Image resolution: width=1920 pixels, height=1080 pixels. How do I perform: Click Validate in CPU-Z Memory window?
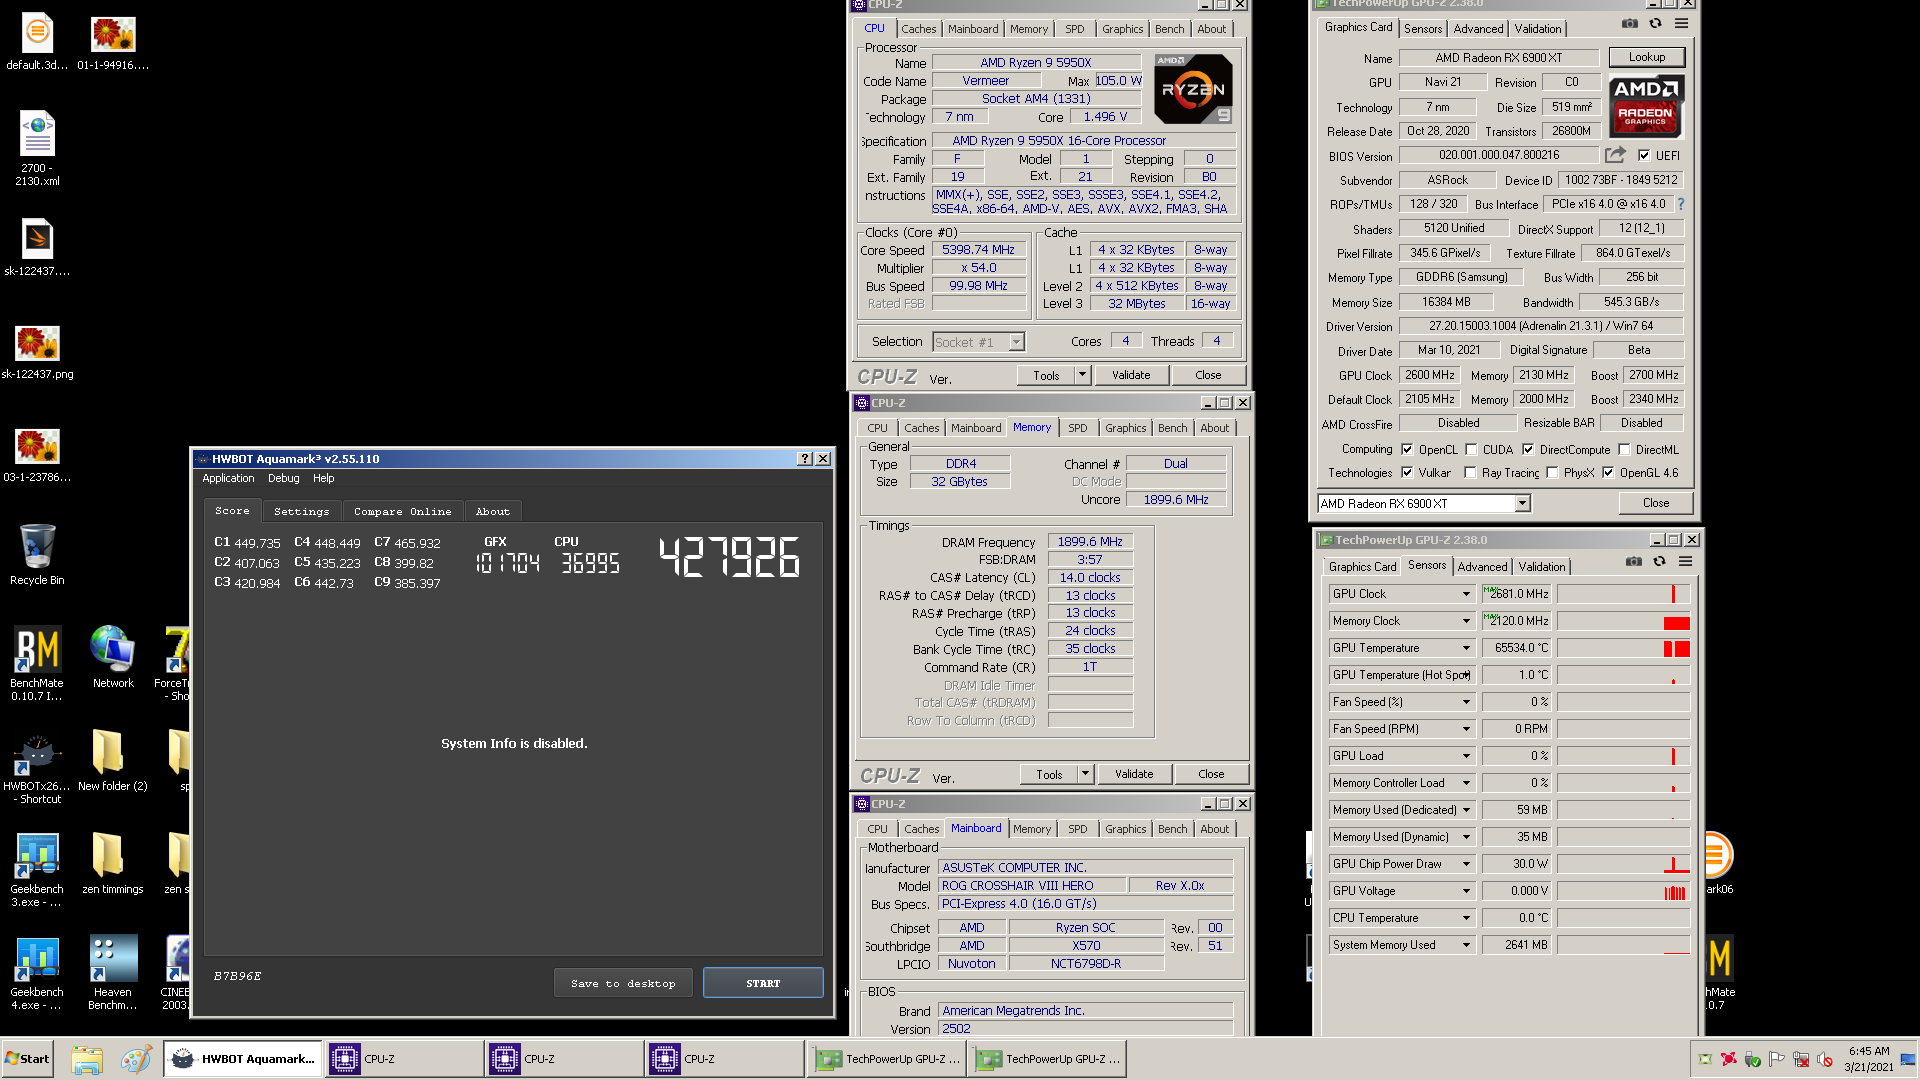[x=1134, y=774]
